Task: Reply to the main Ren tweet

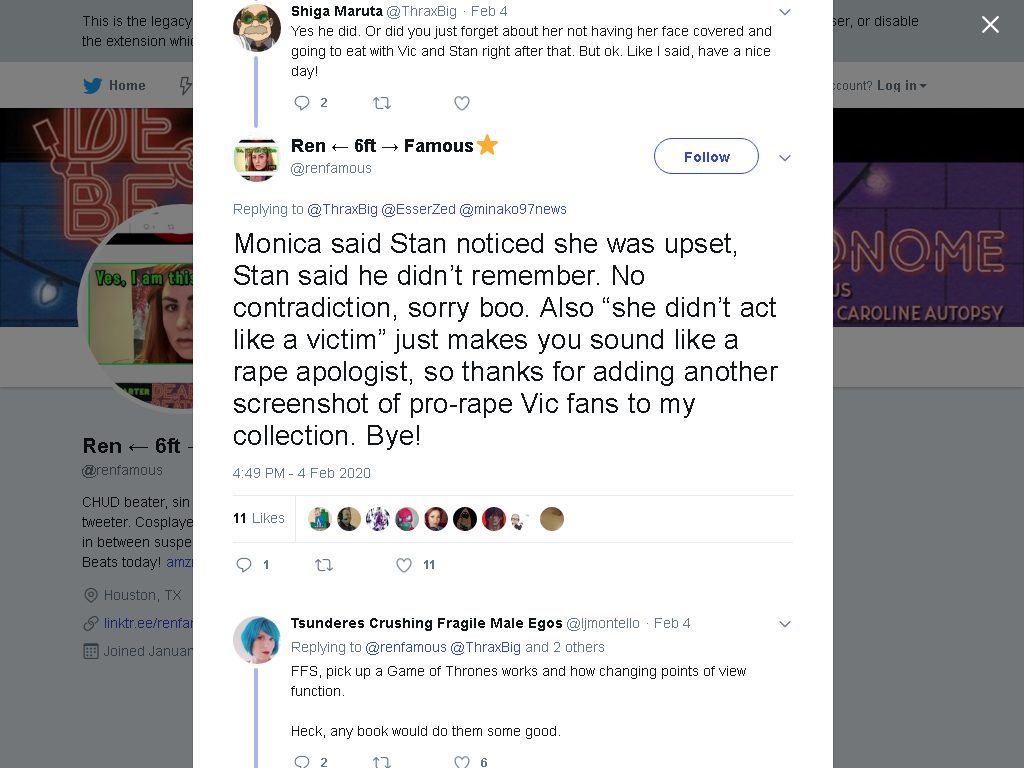Action: pos(244,565)
